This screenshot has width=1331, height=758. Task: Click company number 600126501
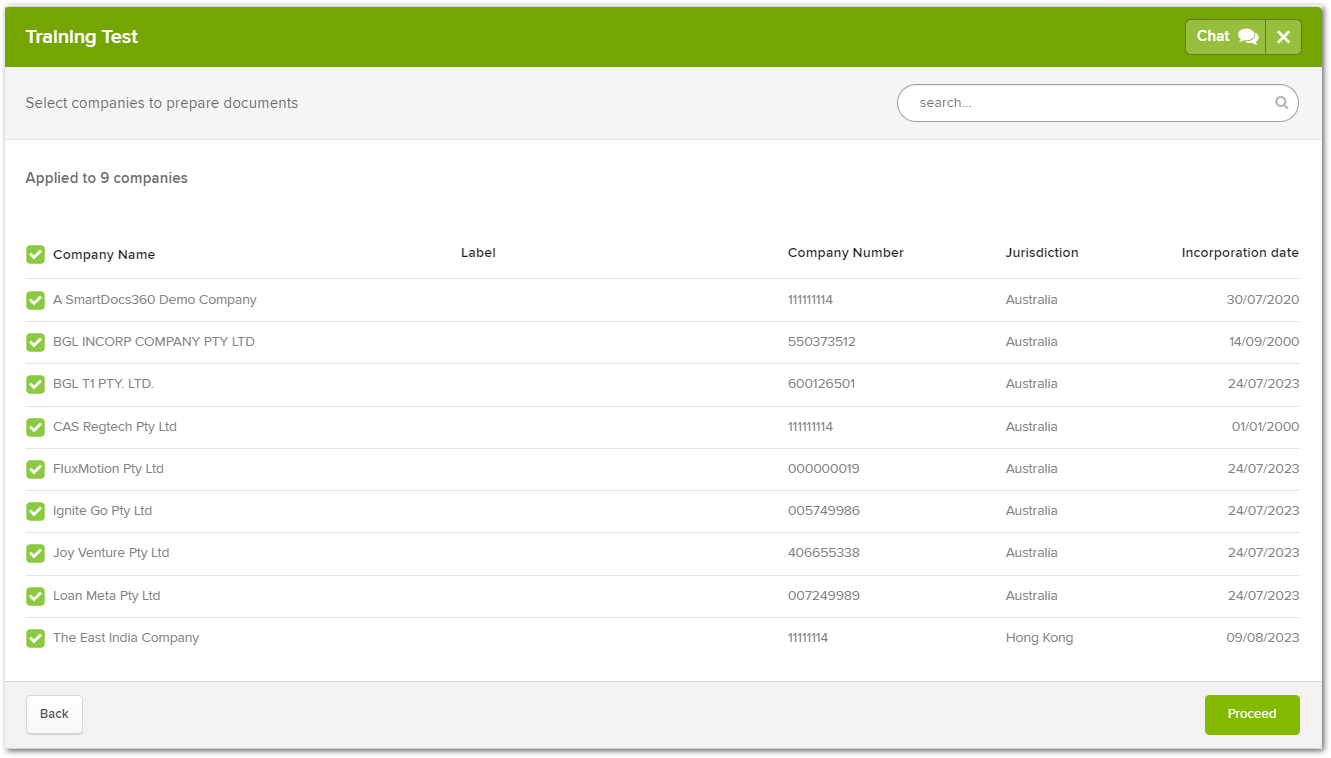tap(822, 384)
